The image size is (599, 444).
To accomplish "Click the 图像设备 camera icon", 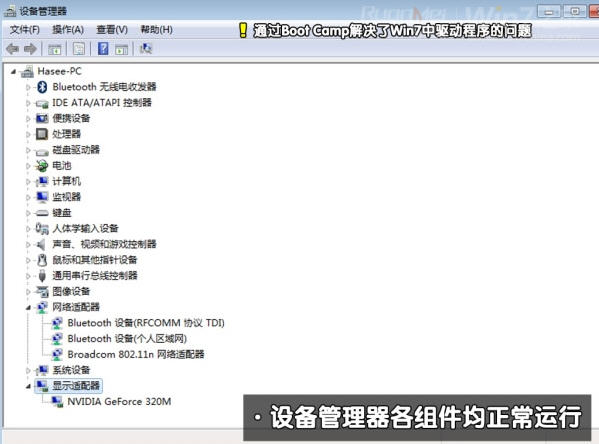I will [42, 292].
